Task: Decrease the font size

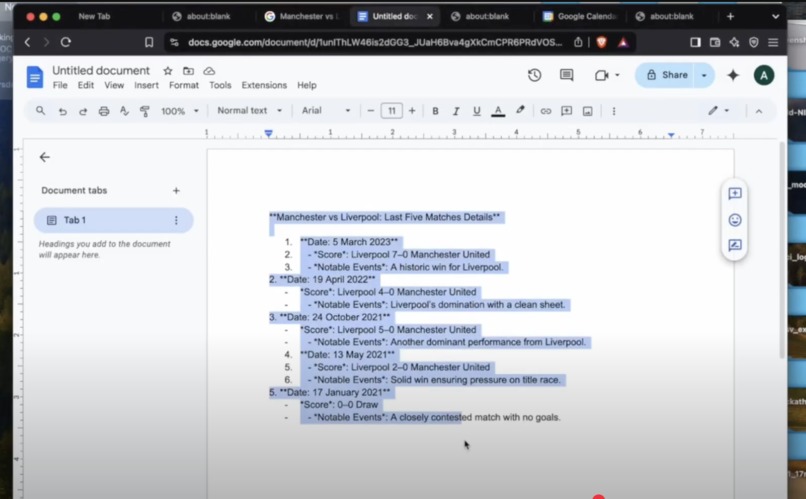Action: coord(371,111)
